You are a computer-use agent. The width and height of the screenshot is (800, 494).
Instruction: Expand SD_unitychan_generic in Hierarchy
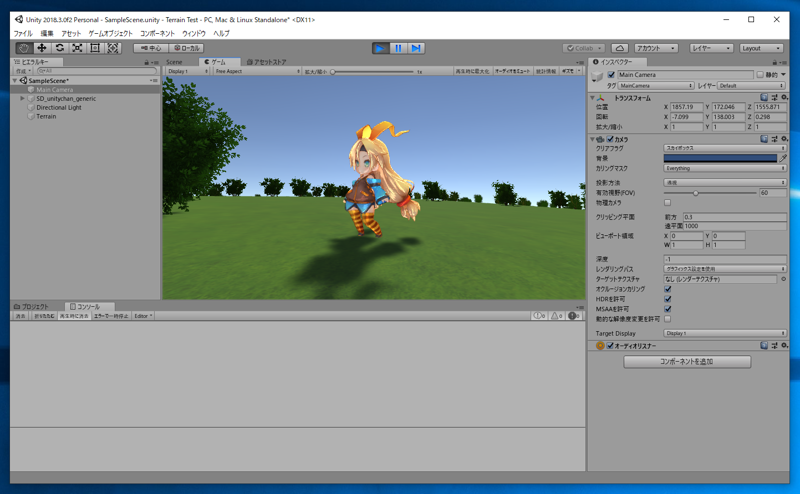click(22, 98)
